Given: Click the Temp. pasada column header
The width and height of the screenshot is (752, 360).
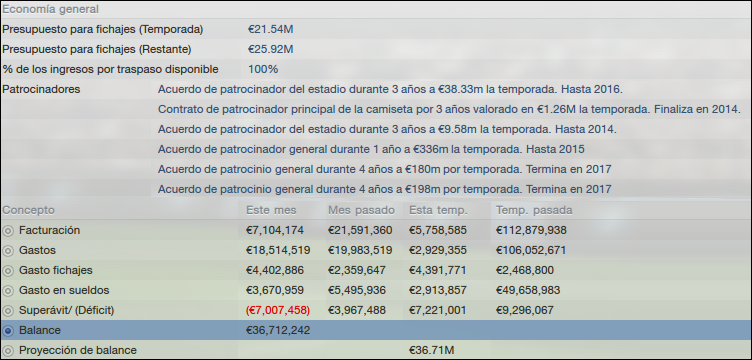Looking at the screenshot, I should point(534,210).
